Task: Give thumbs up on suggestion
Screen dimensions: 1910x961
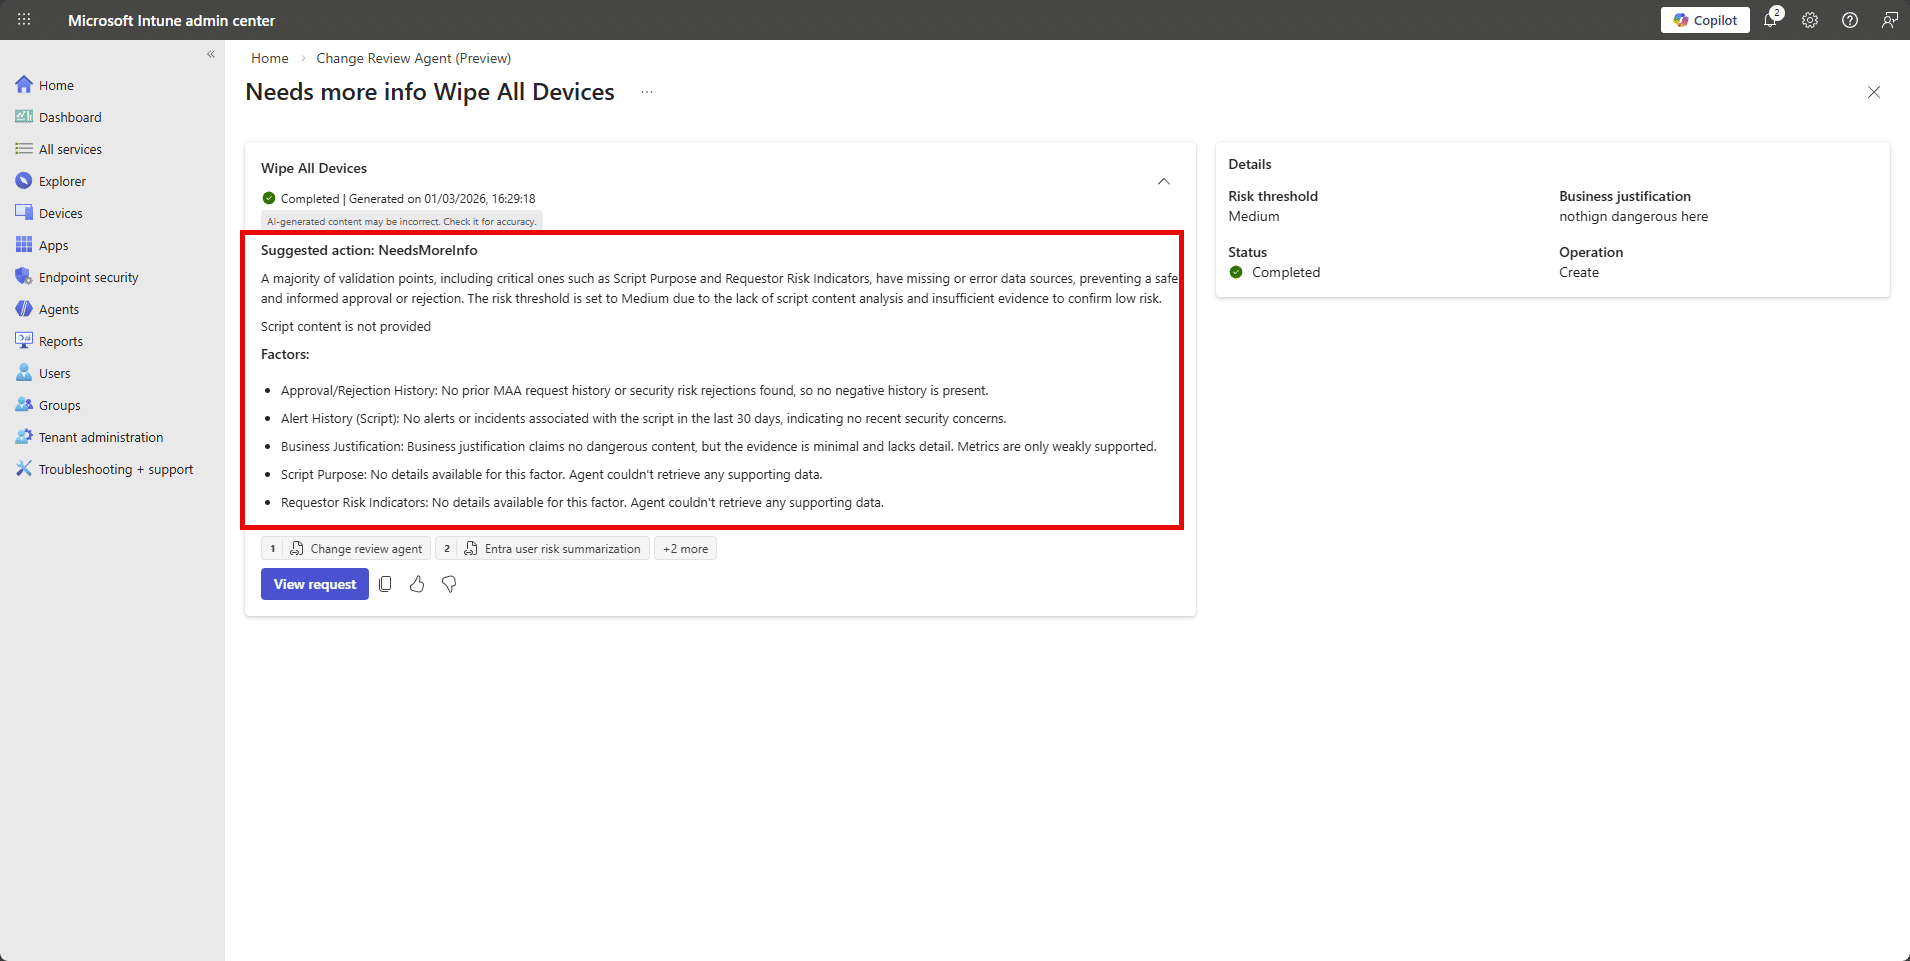Action: coord(417,584)
